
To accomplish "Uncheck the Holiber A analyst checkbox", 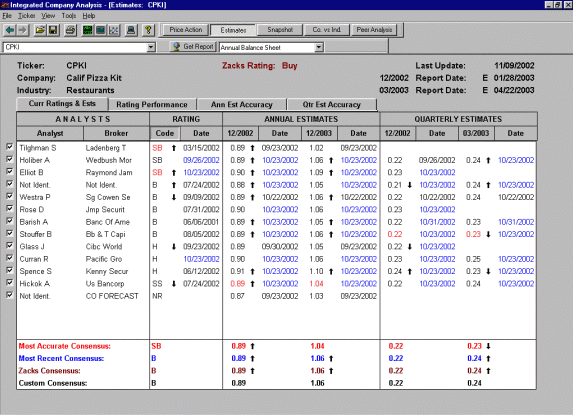I will coord(10,159).
